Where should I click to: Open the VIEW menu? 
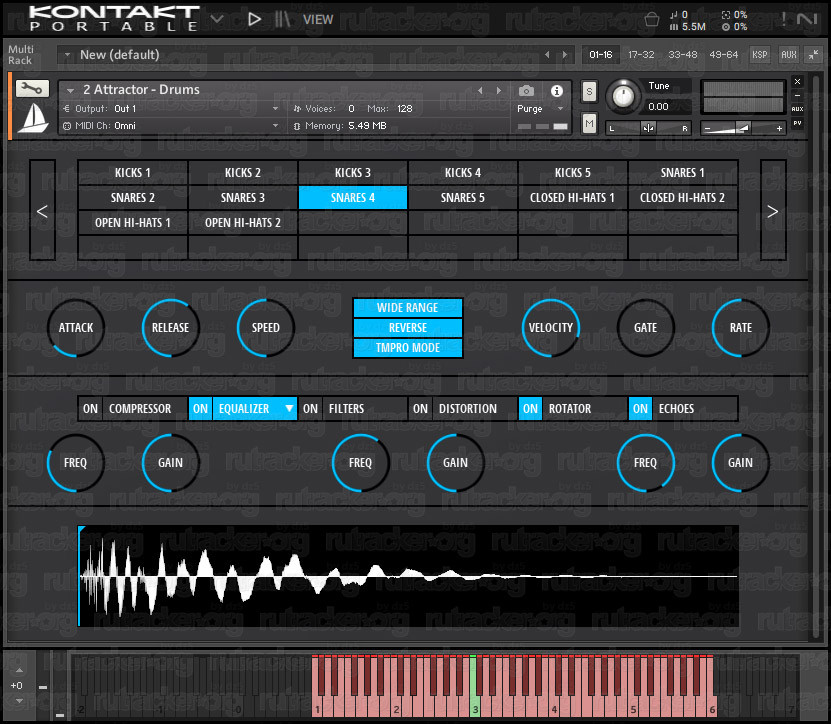pos(318,20)
